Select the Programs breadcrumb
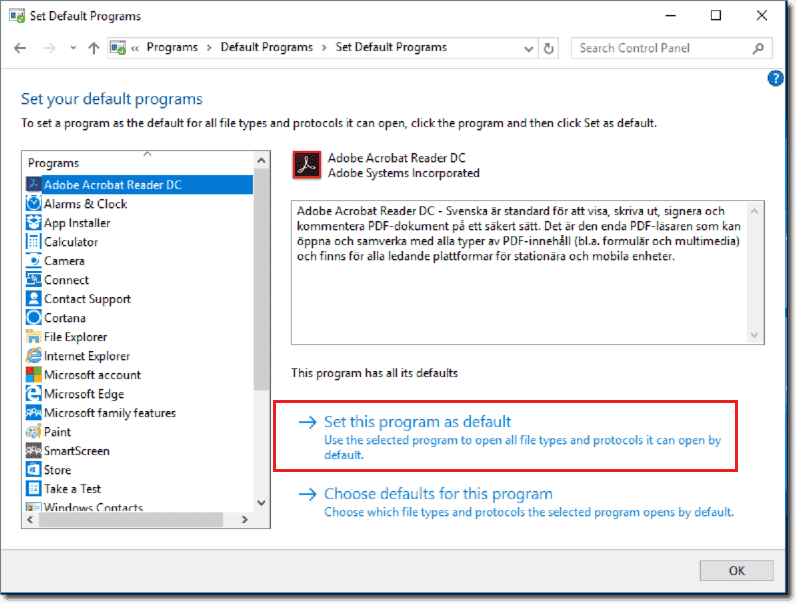This screenshot has height=603, width=796. (x=172, y=47)
